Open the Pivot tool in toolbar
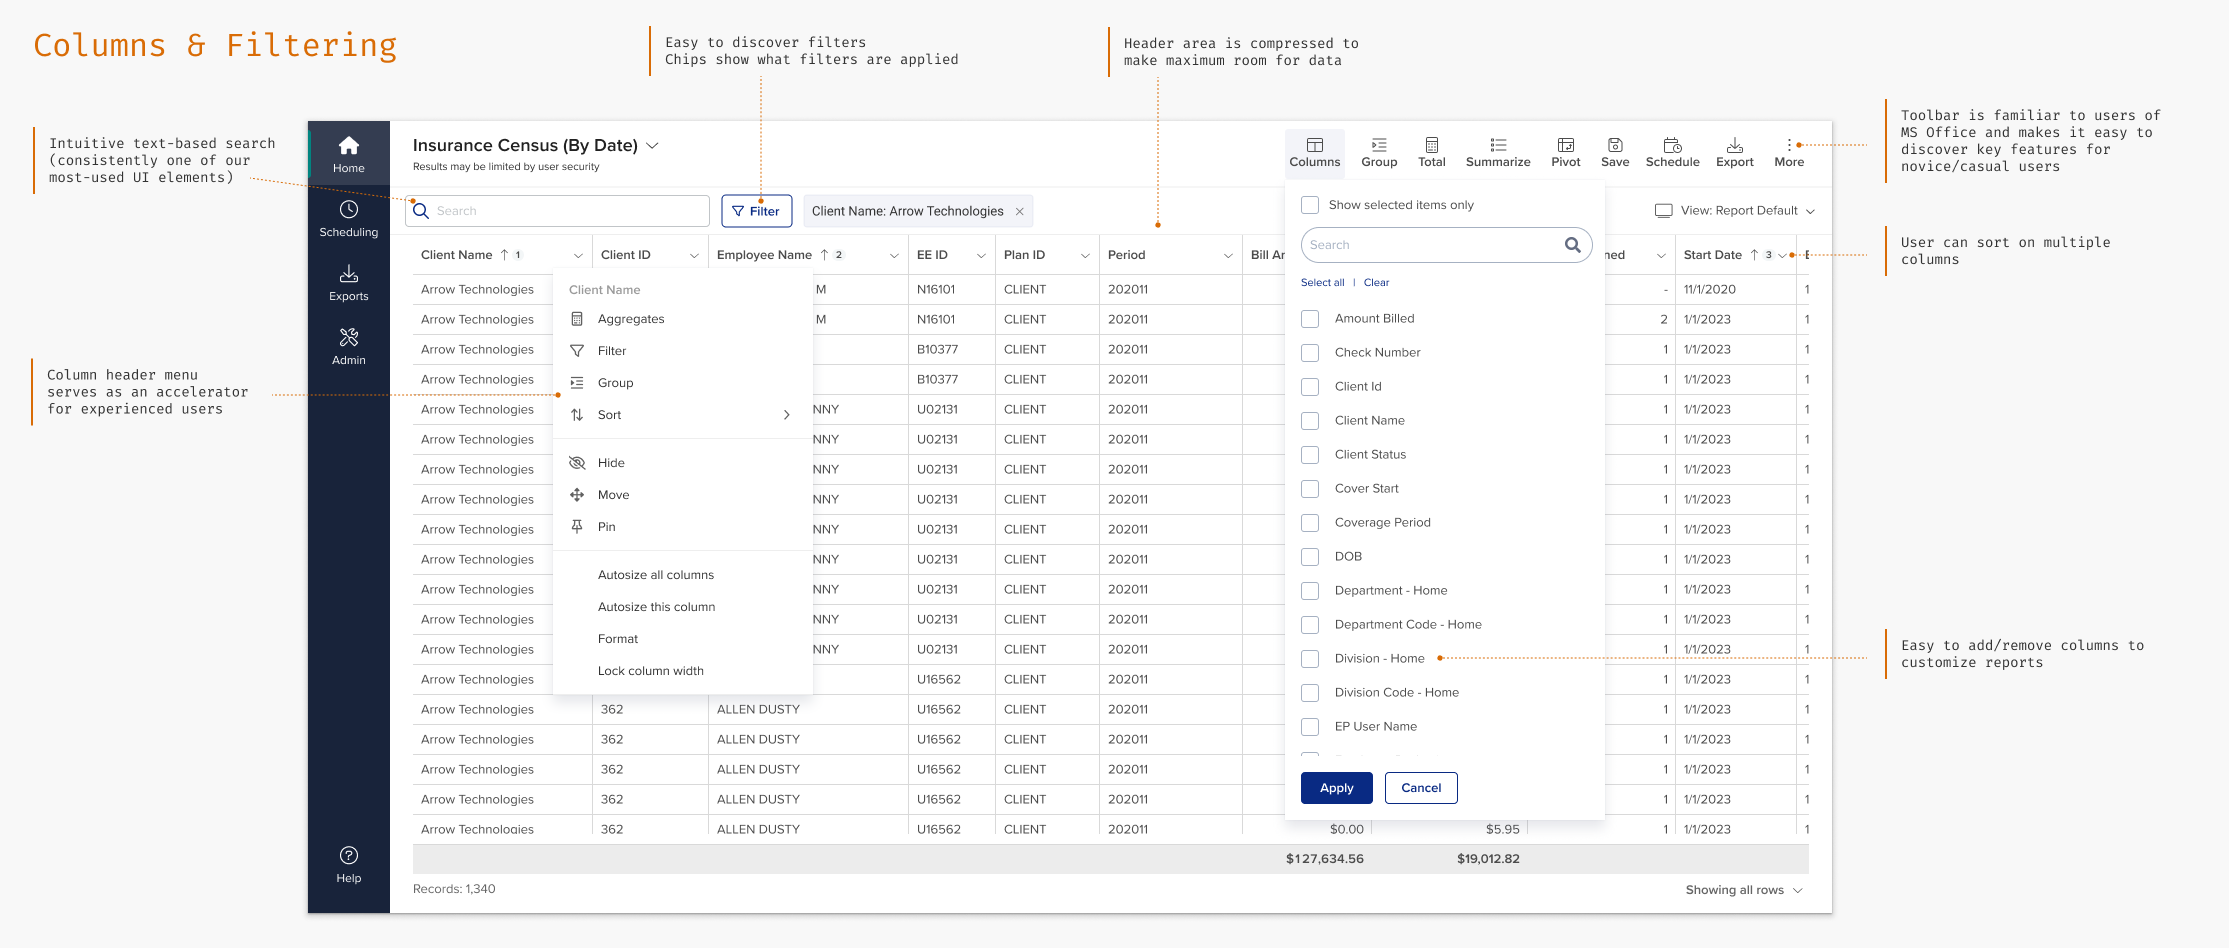 [1565, 152]
